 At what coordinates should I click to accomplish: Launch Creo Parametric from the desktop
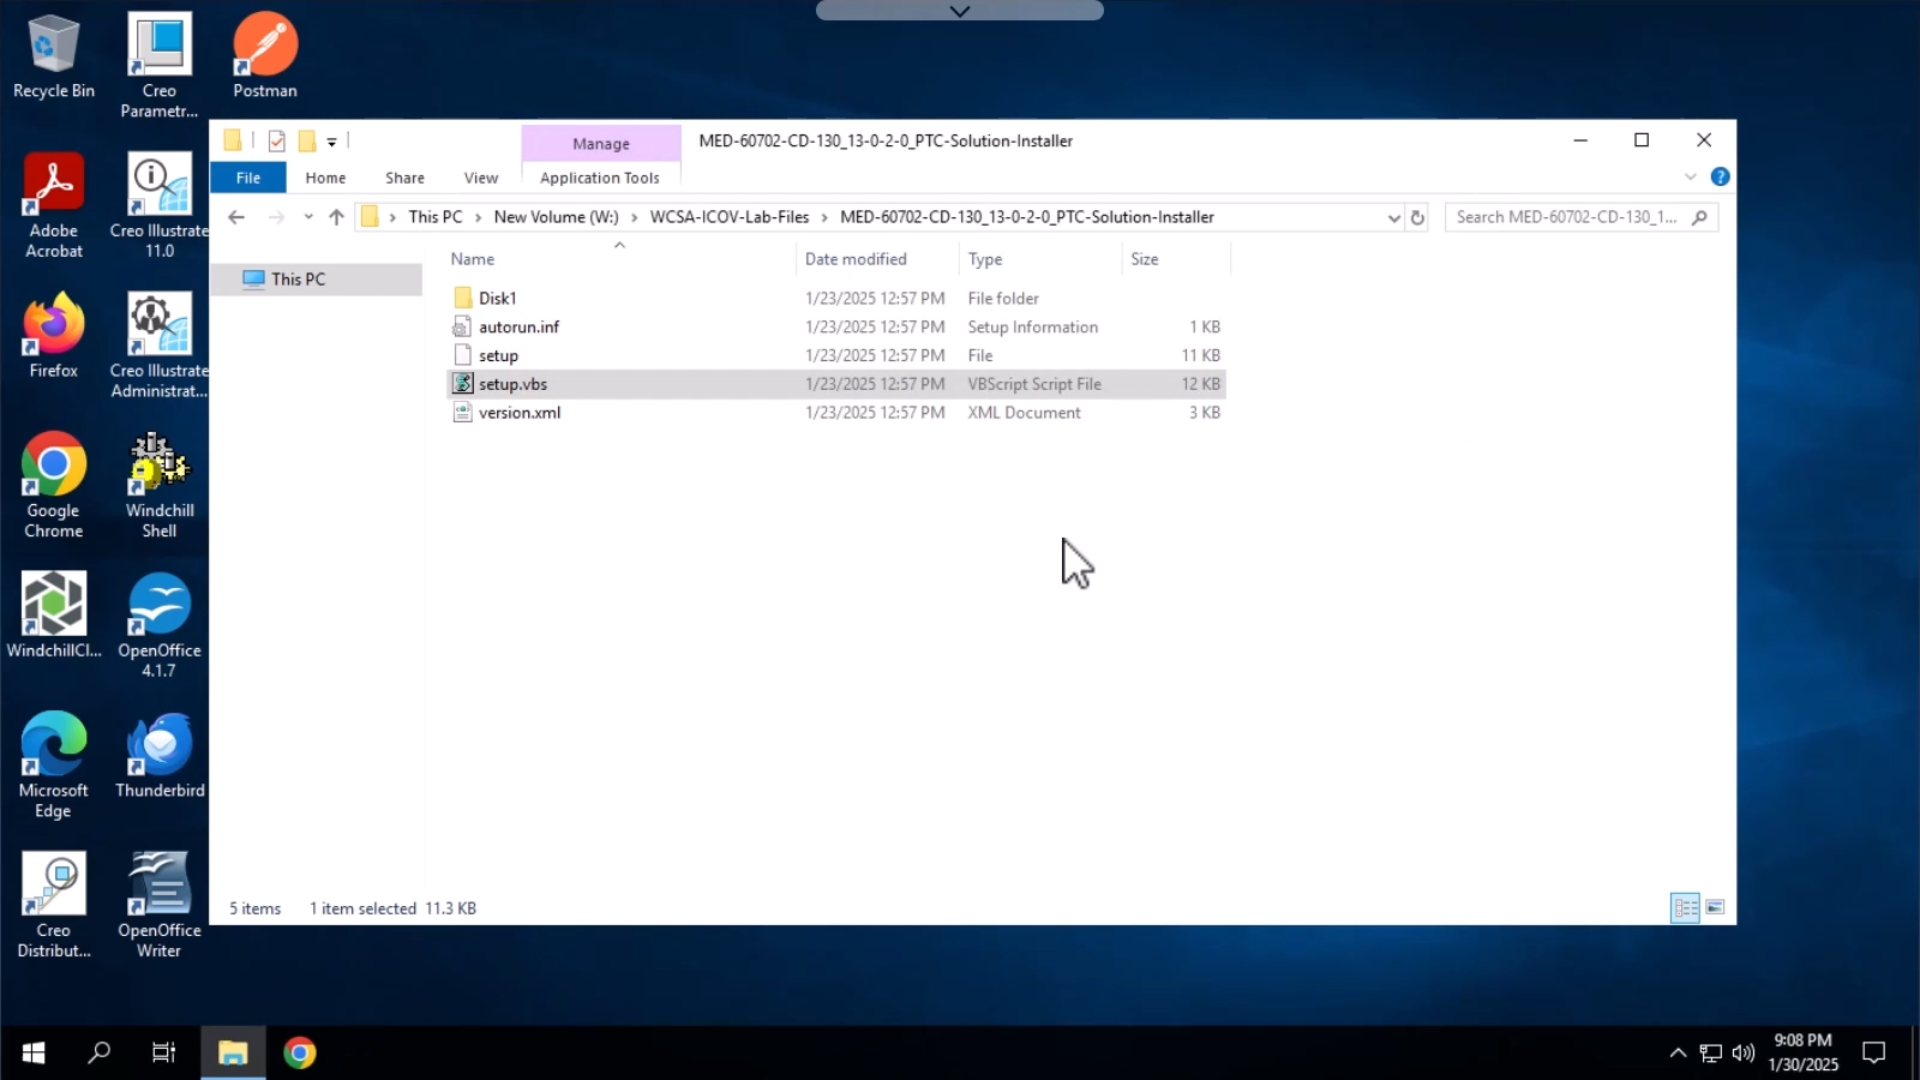click(159, 65)
